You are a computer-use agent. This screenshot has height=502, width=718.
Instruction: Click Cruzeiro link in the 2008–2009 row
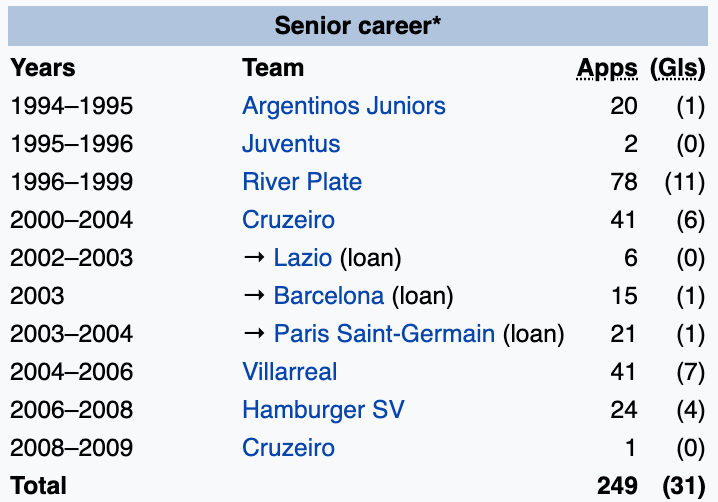[x=288, y=448]
